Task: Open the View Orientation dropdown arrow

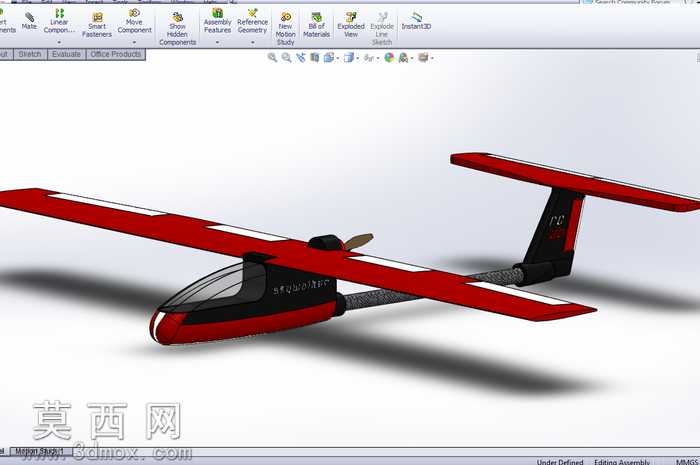Action: [337, 58]
